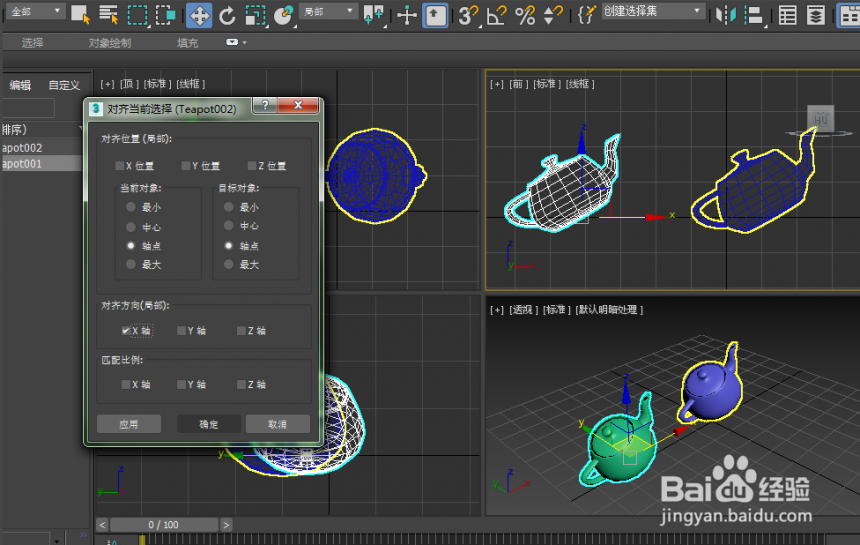The height and width of the screenshot is (545, 860).
Task: Toggle the Window/Crossing selection icon
Action: tap(165, 15)
